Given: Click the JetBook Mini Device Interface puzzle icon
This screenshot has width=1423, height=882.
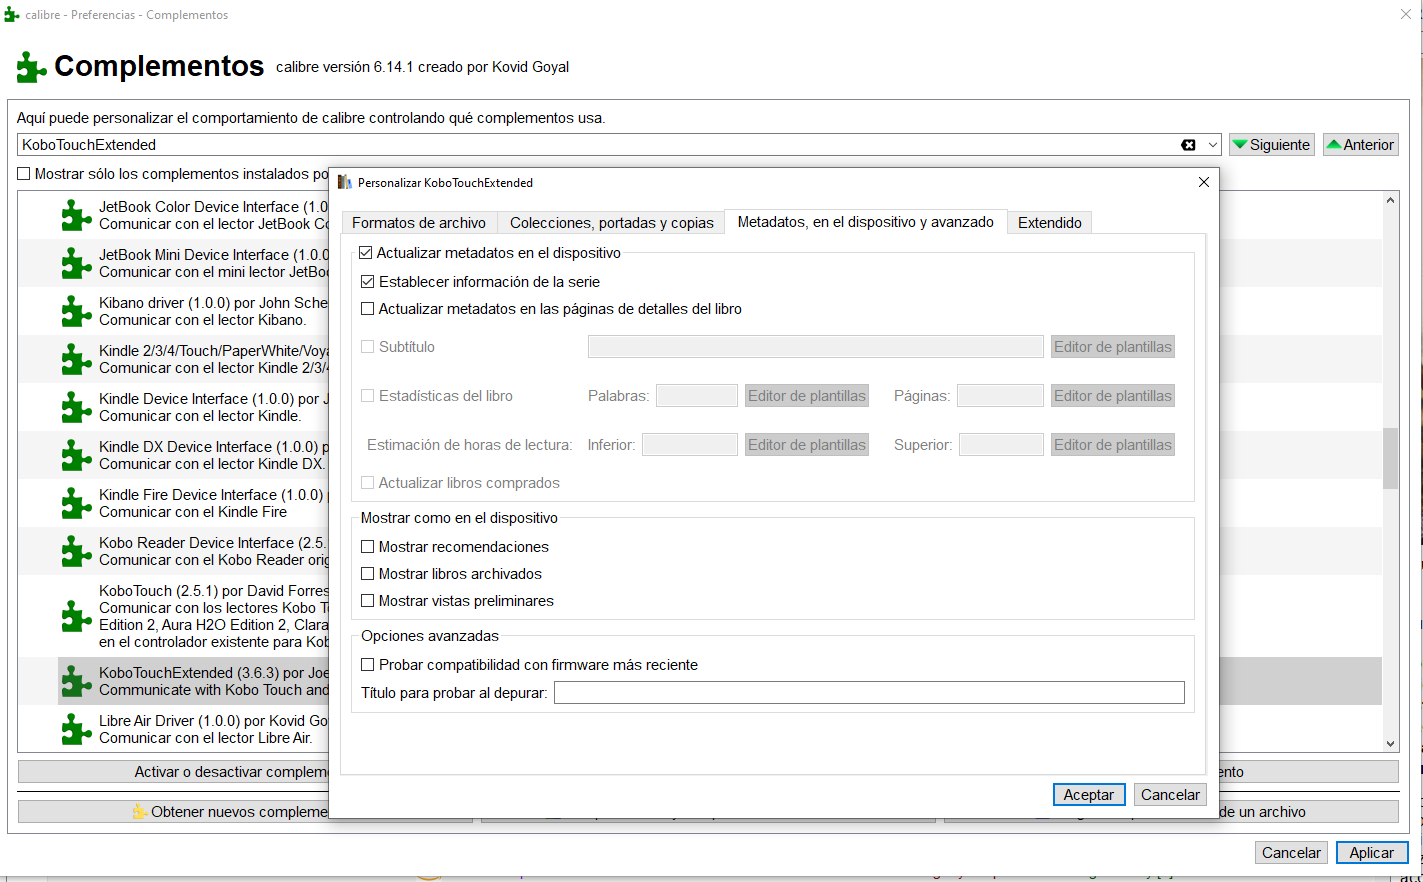Looking at the screenshot, I should click(x=76, y=263).
